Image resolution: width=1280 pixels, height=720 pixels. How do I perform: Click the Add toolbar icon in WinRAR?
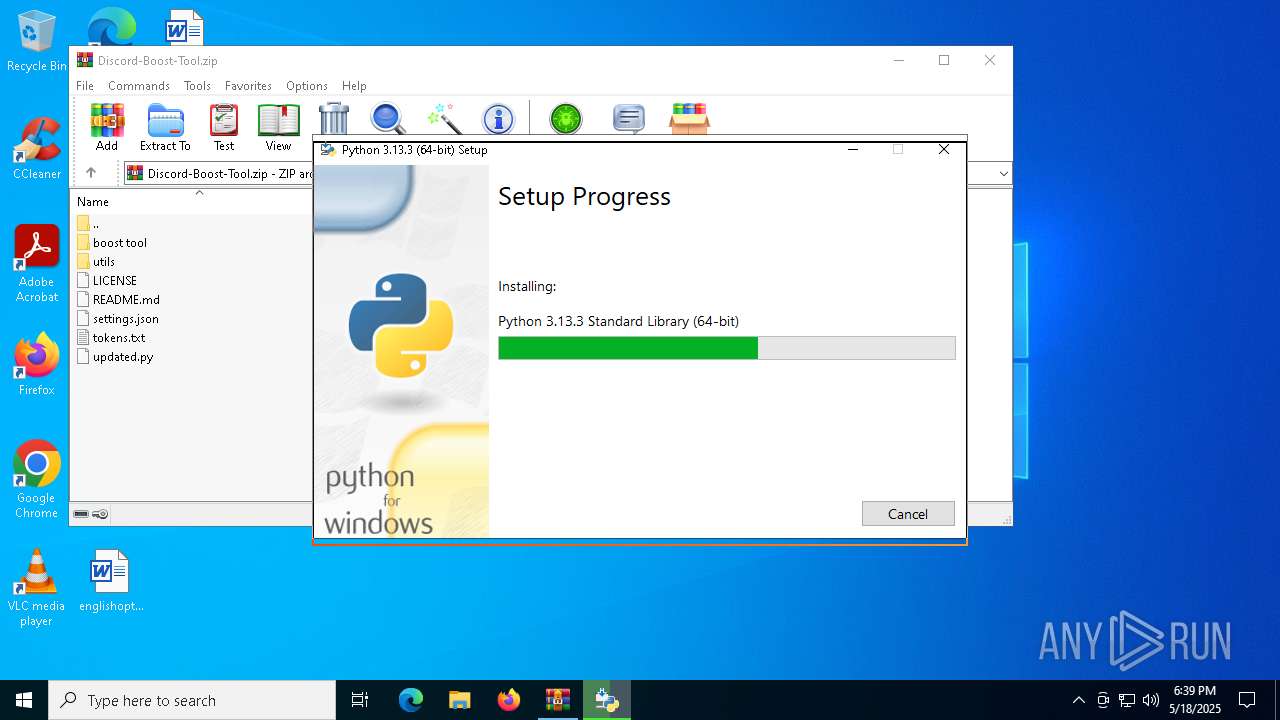(107, 127)
